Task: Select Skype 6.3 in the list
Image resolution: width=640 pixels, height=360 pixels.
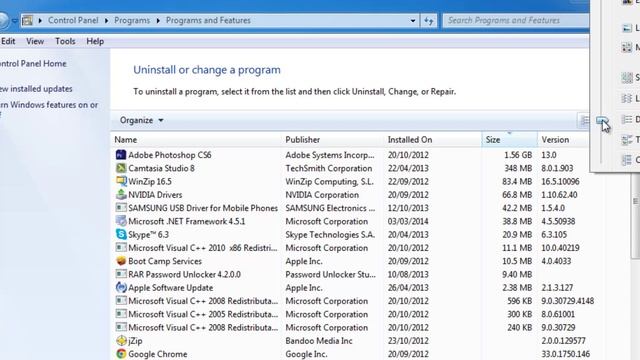Action: click(x=148, y=235)
